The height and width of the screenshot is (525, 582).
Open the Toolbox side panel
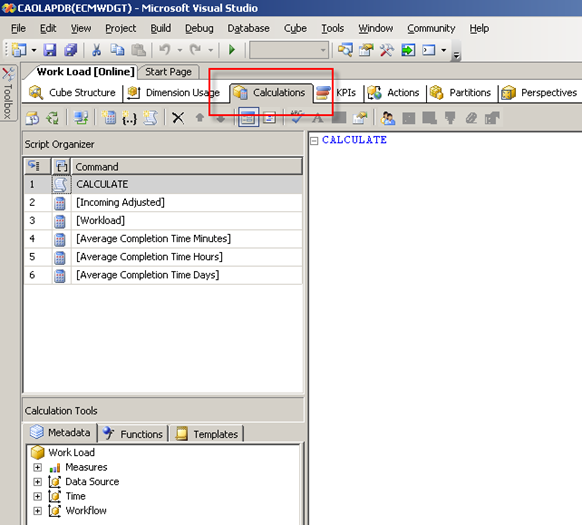coord(8,93)
